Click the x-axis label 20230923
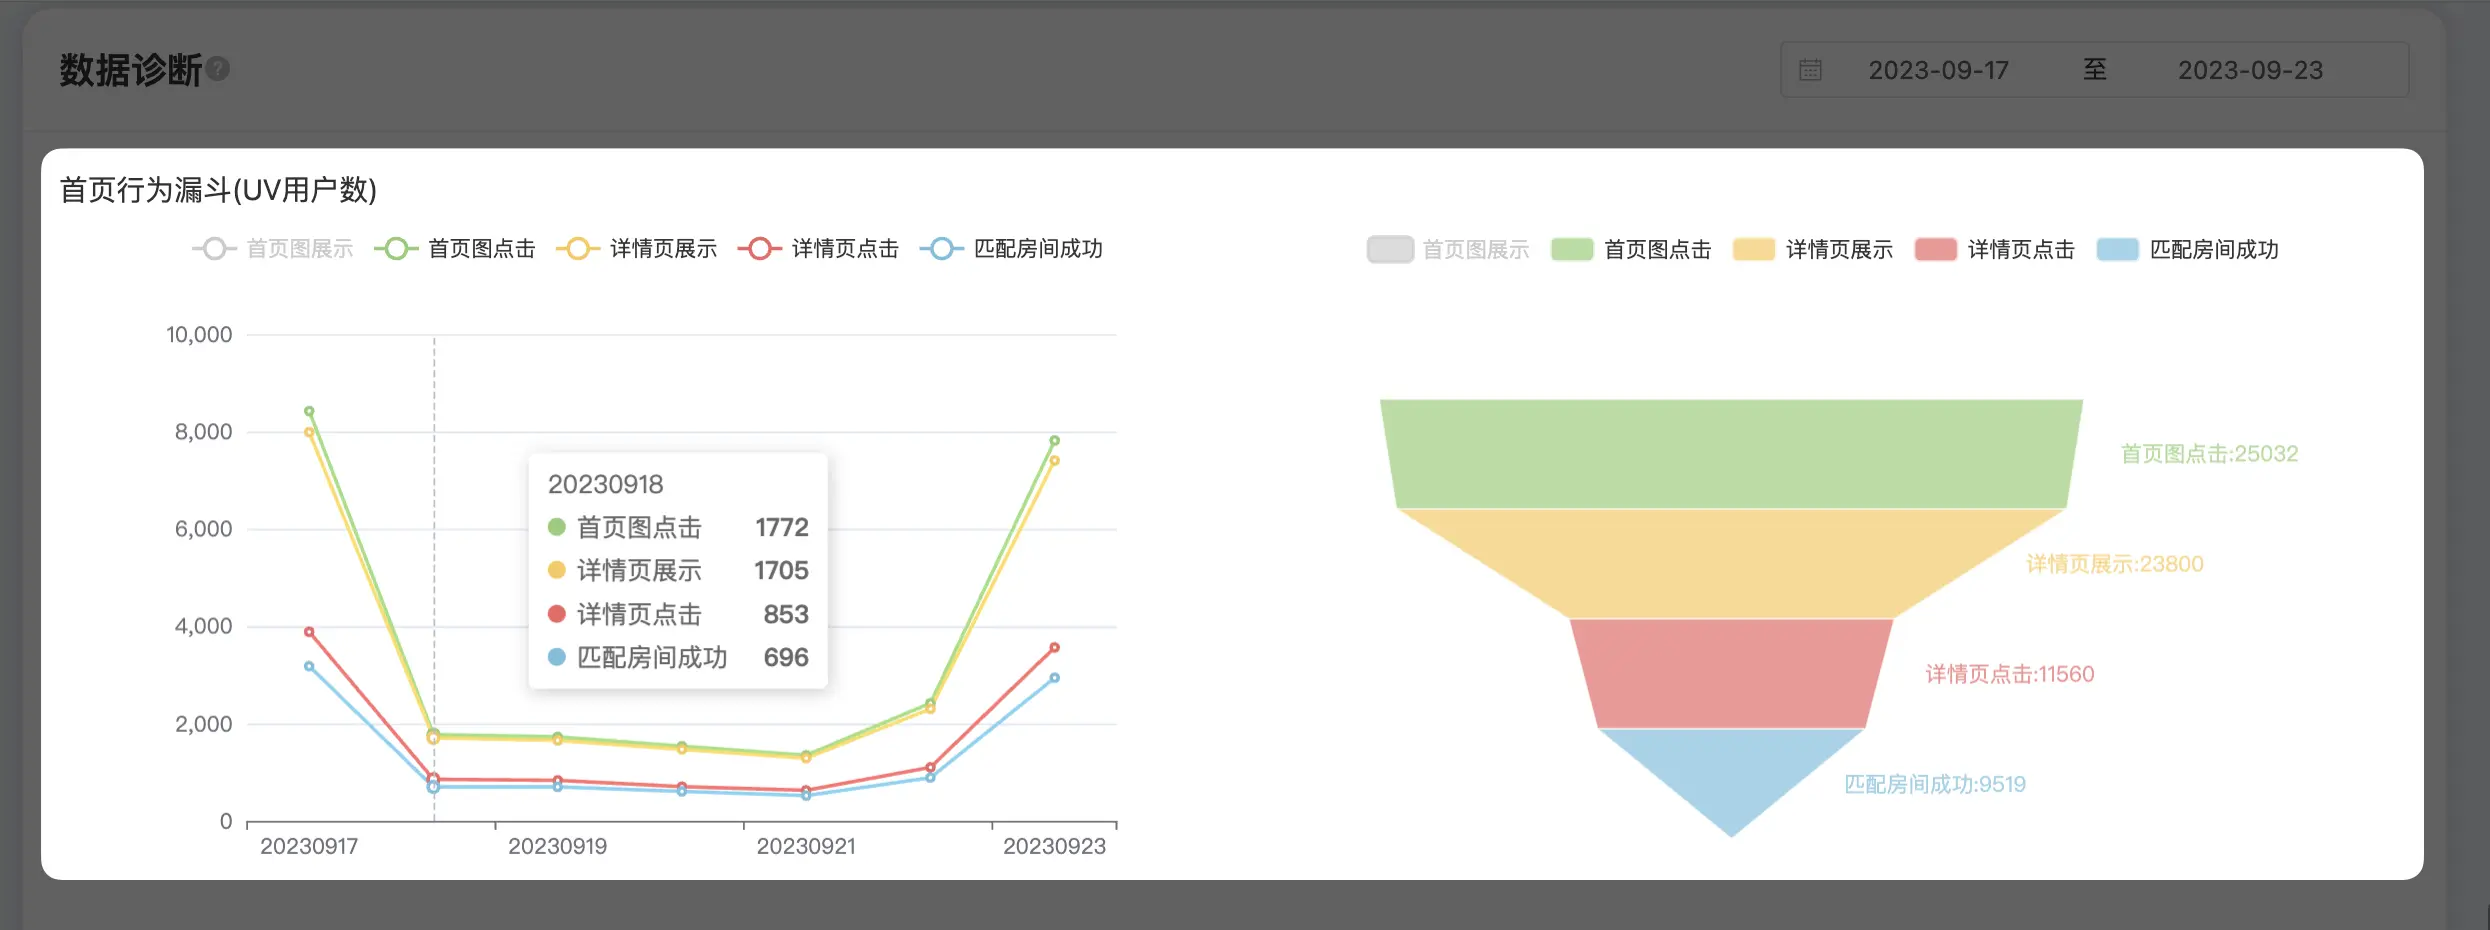The image size is (2490, 930). click(1054, 846)
